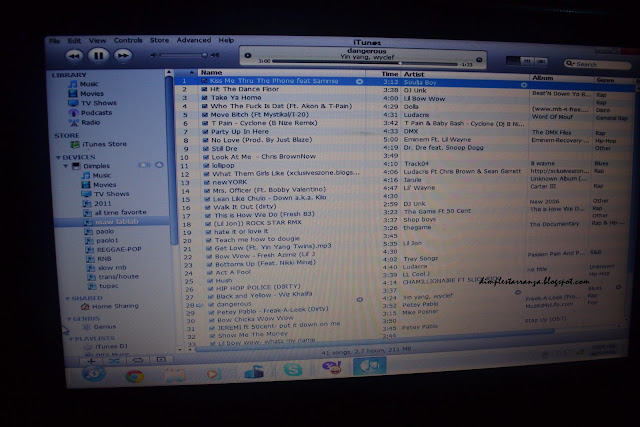The width and height of the screenshot is (640, 427).
Task: Toggle repeat button at bottom
Action: coord(138,360)
